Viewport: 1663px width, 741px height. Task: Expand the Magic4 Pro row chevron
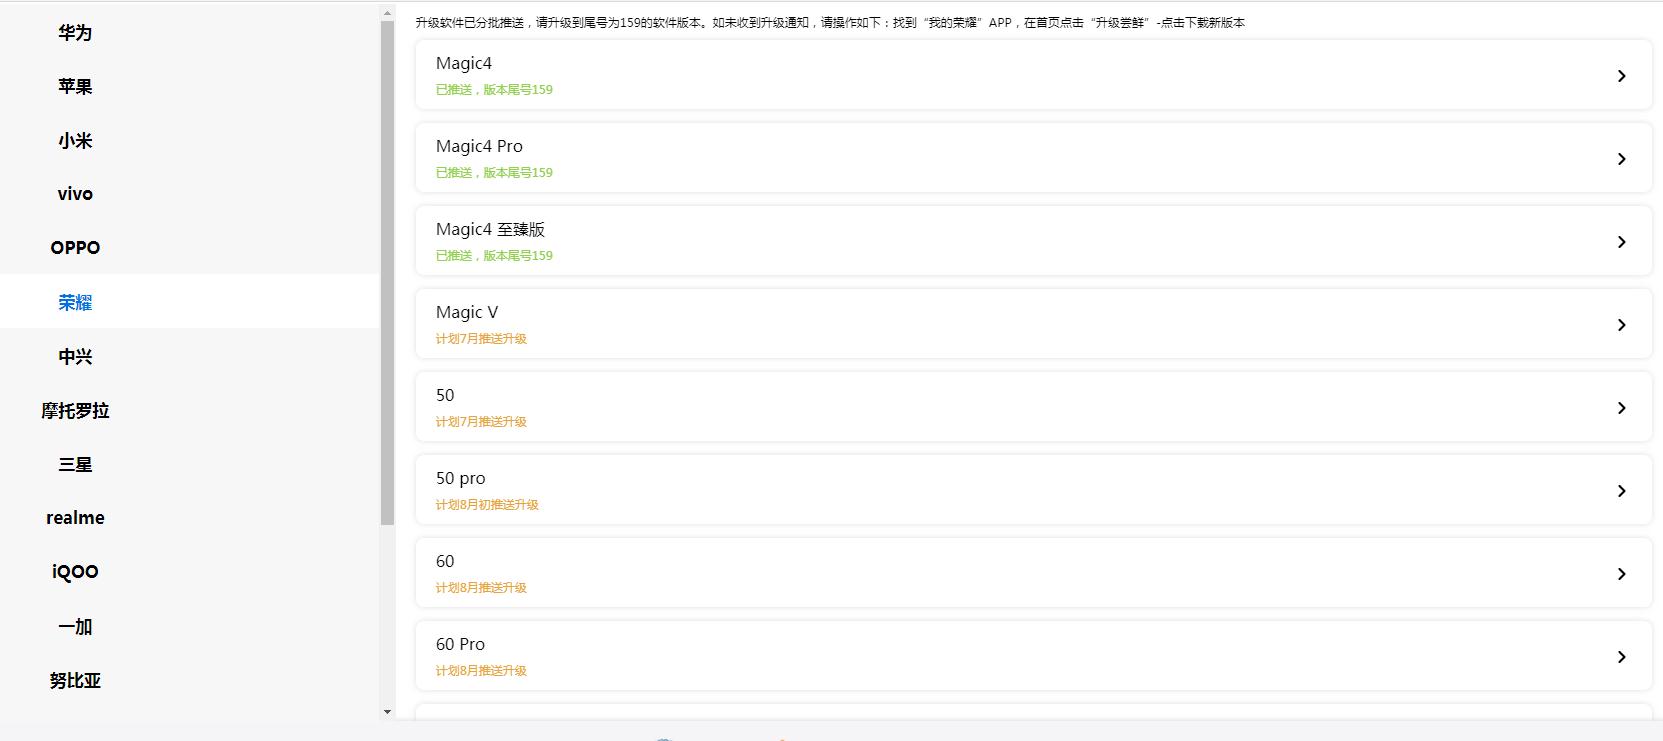click(x=1621, y=159)
